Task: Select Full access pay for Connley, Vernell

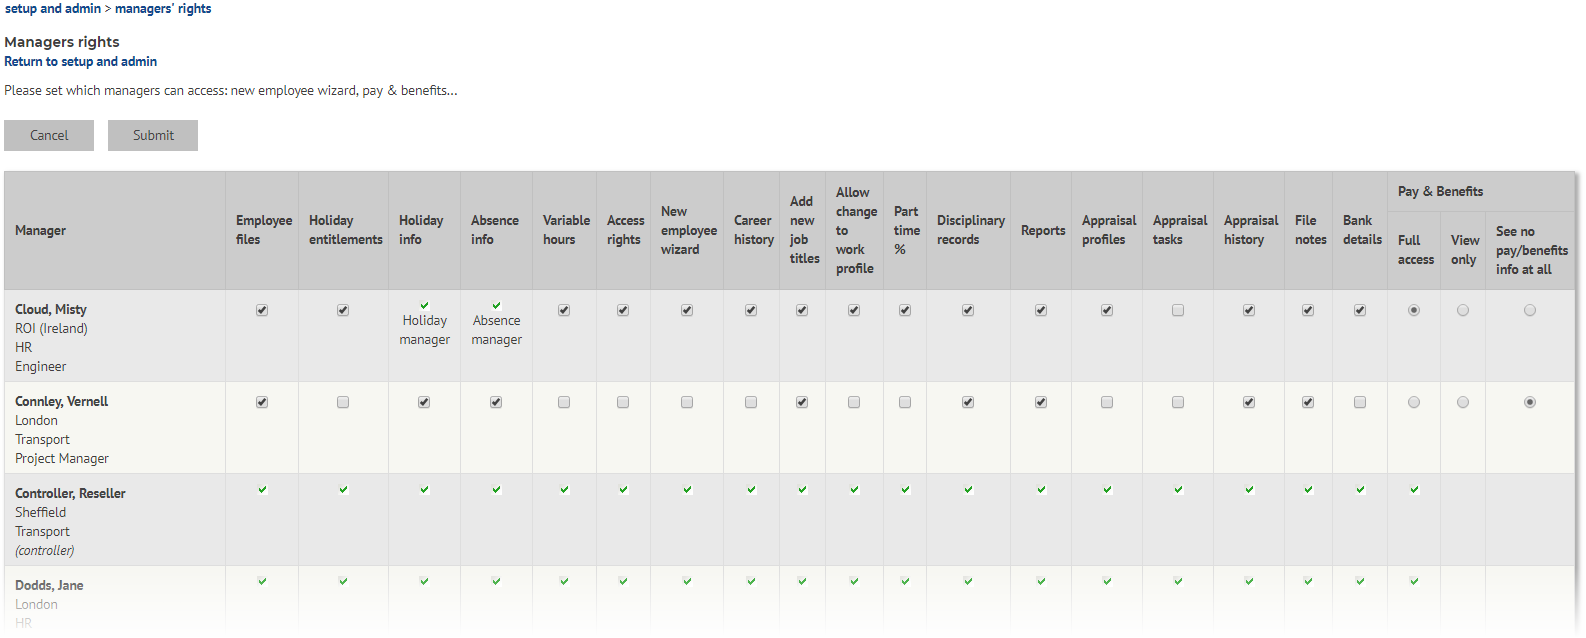Action: [1414, 402]
